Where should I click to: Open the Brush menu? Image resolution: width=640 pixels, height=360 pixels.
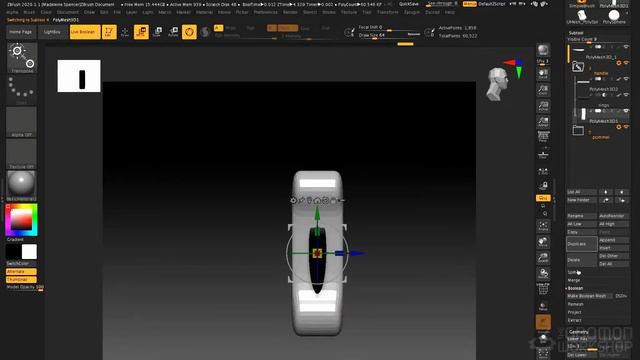pos(29,12)
